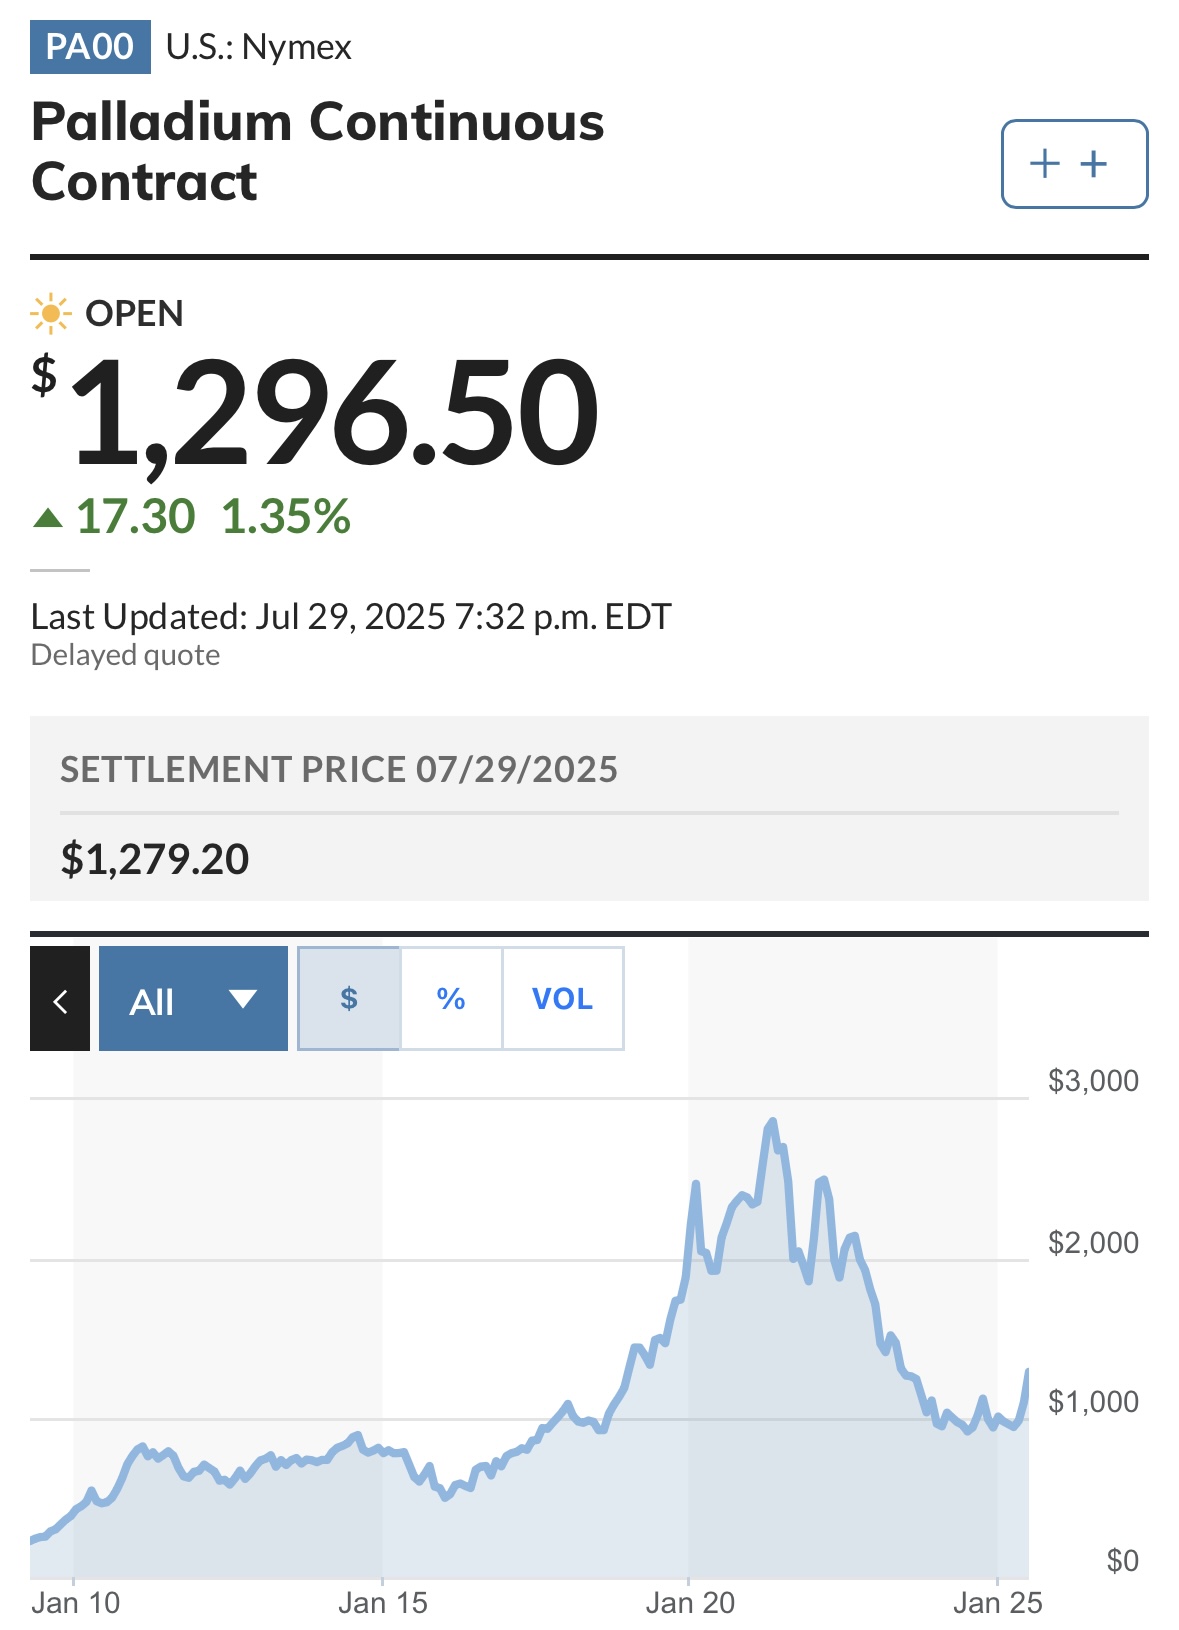
Task: Click the PA00 ticker badge
Action: pos(90,47)
